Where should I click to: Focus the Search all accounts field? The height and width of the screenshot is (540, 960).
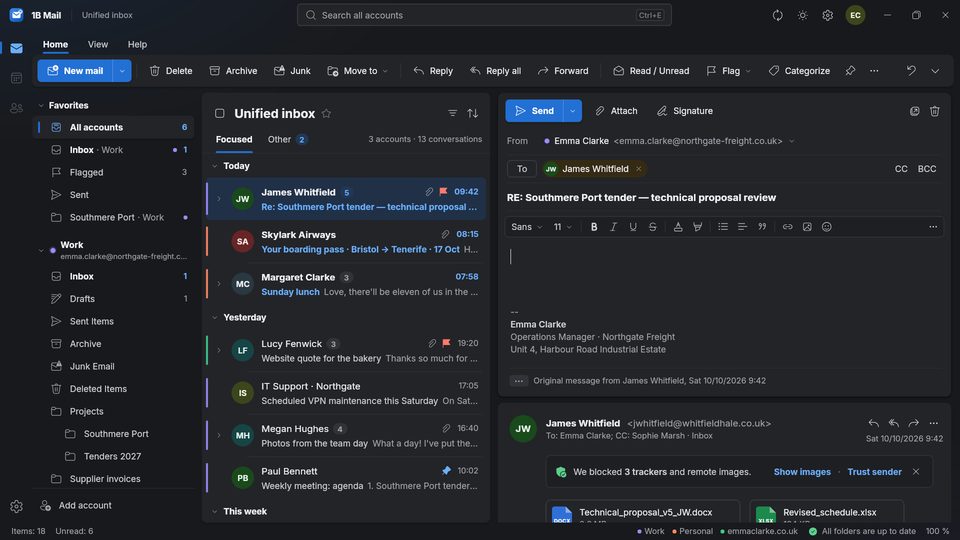click(x=484, y=15)
